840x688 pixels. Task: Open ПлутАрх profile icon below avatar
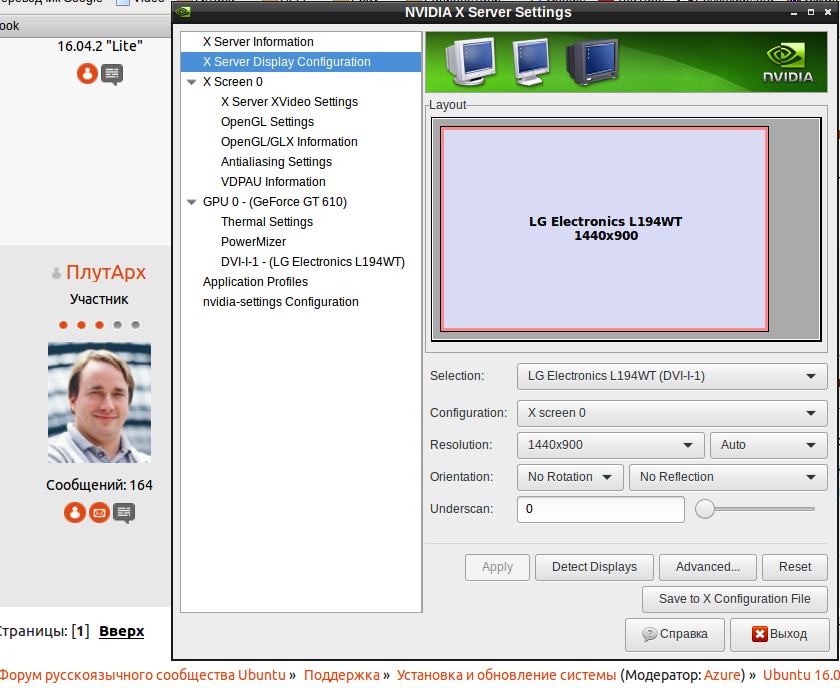75,512
